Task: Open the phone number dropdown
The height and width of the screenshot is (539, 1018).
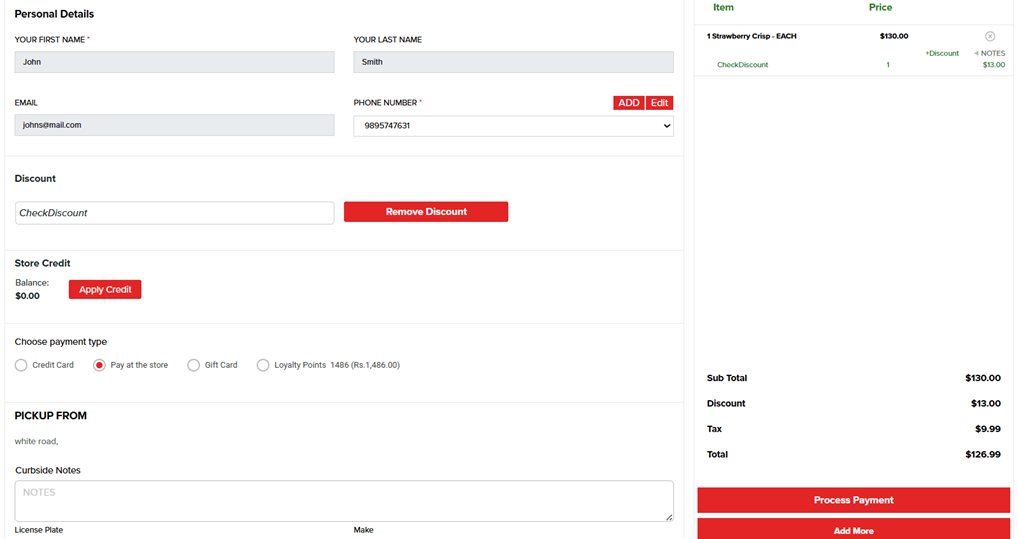Action: (x=513, y=126)
